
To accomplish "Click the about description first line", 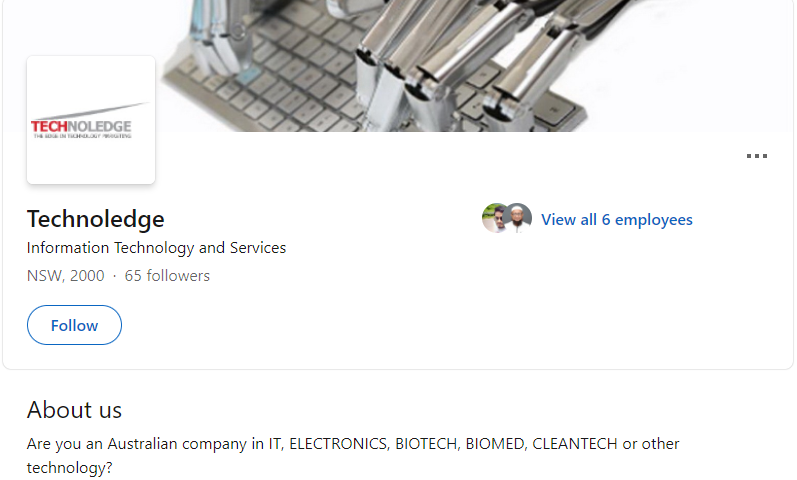I will [x=353, y=444].
